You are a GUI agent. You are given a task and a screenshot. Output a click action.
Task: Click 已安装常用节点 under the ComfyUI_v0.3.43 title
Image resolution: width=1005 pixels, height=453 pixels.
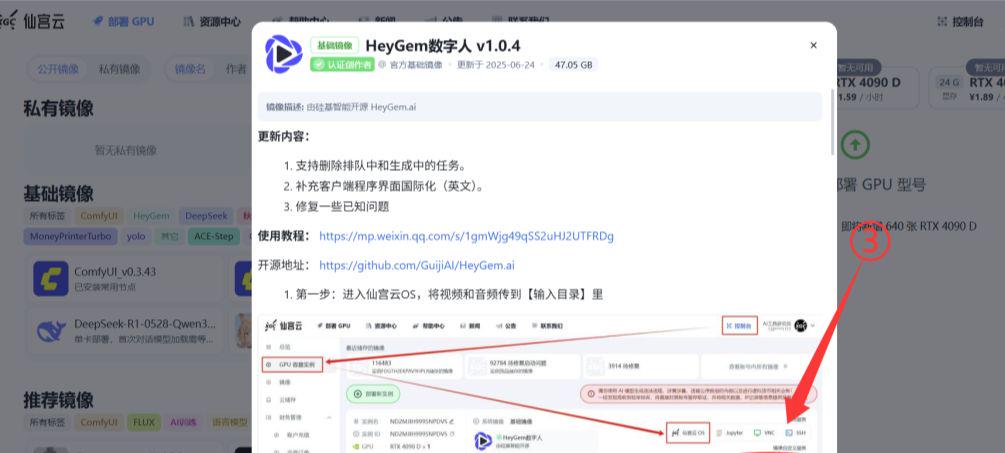[x=105, y=287]
